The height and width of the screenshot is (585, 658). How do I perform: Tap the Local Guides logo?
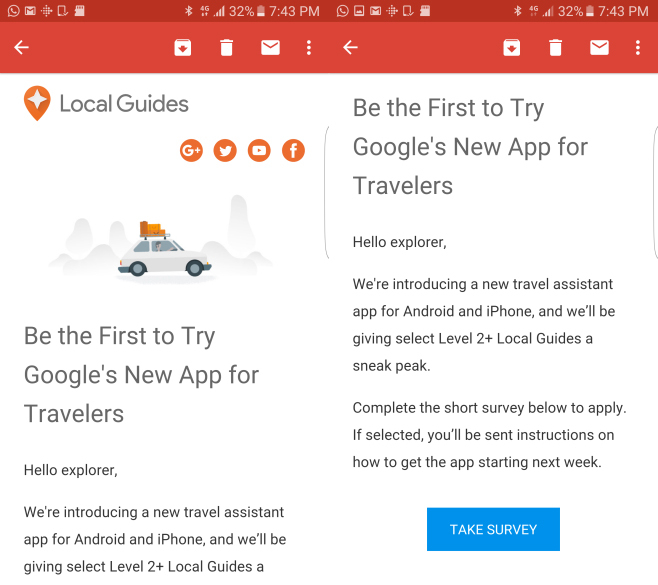tap(106, 103)
